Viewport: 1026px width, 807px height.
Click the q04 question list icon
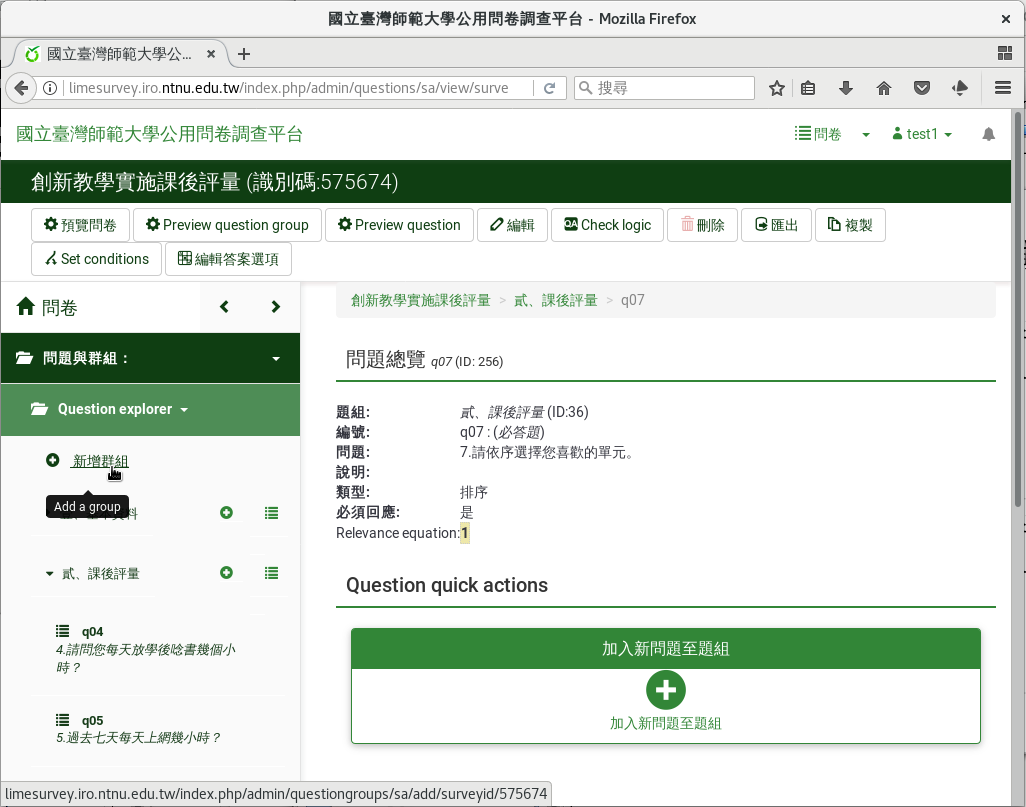pos(62,631)
